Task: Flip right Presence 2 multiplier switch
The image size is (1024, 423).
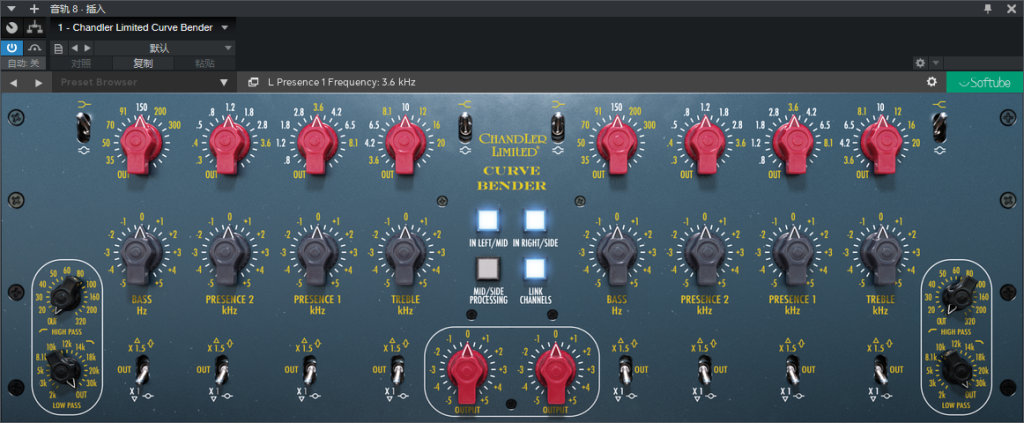Action: coord(704,370)
